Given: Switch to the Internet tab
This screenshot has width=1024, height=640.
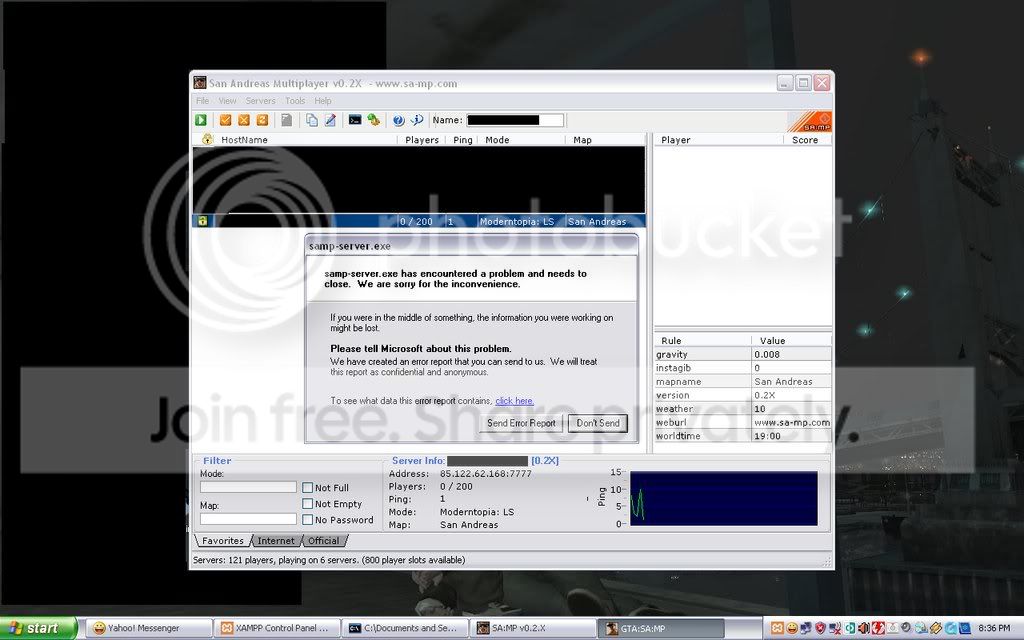Looking at the screenshot, I should pos(276,541).
